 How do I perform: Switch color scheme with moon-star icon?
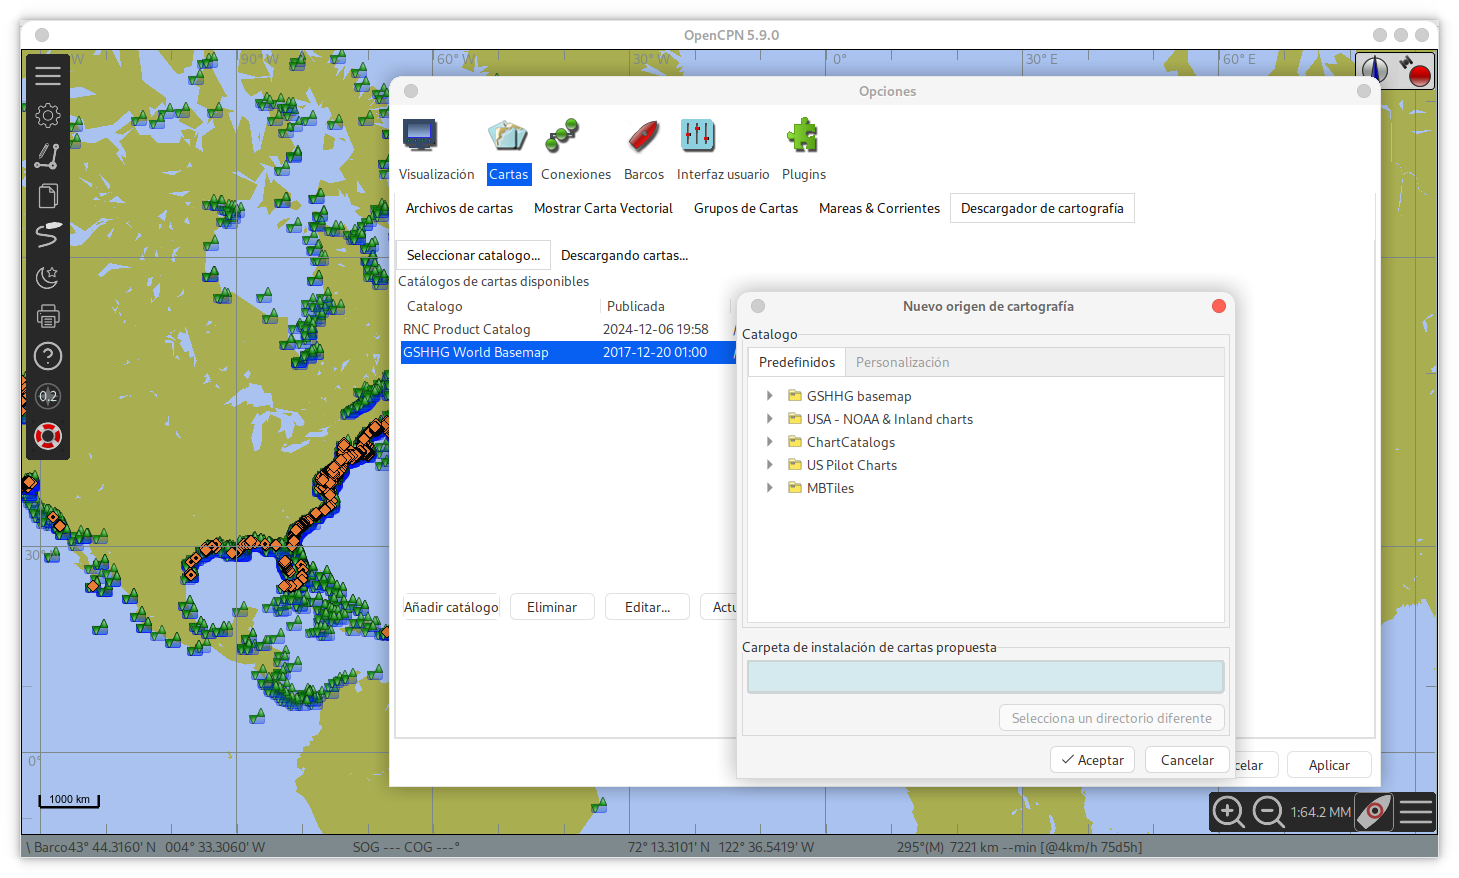pos(48,276)
